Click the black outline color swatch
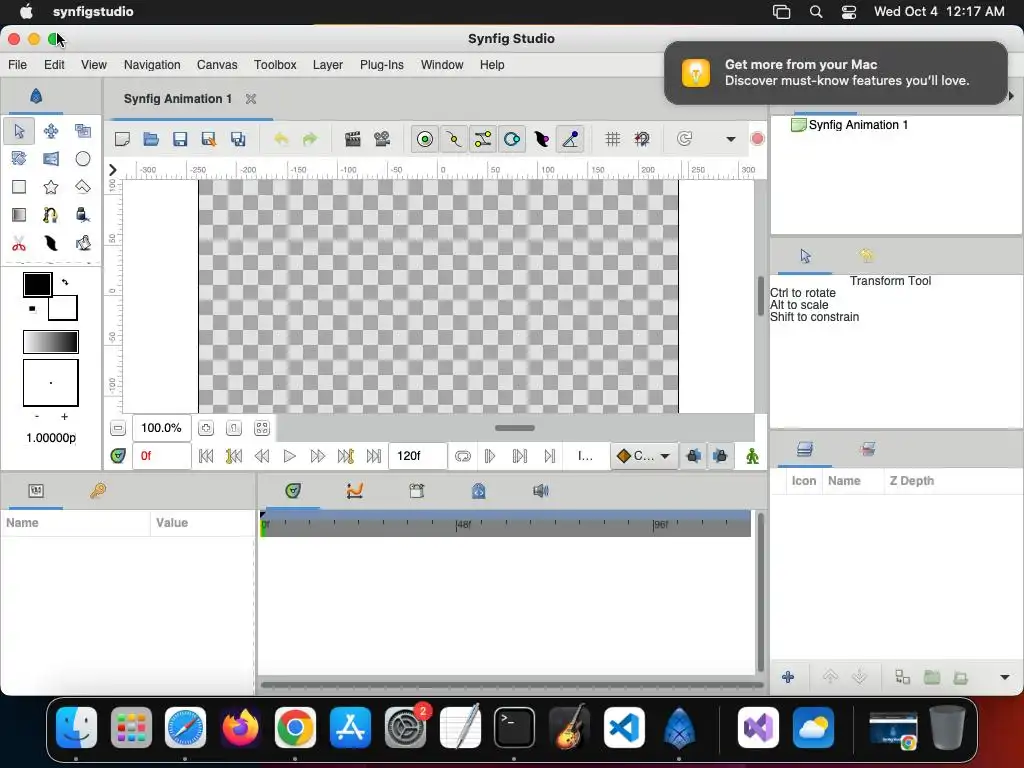 tap(37, 285)
